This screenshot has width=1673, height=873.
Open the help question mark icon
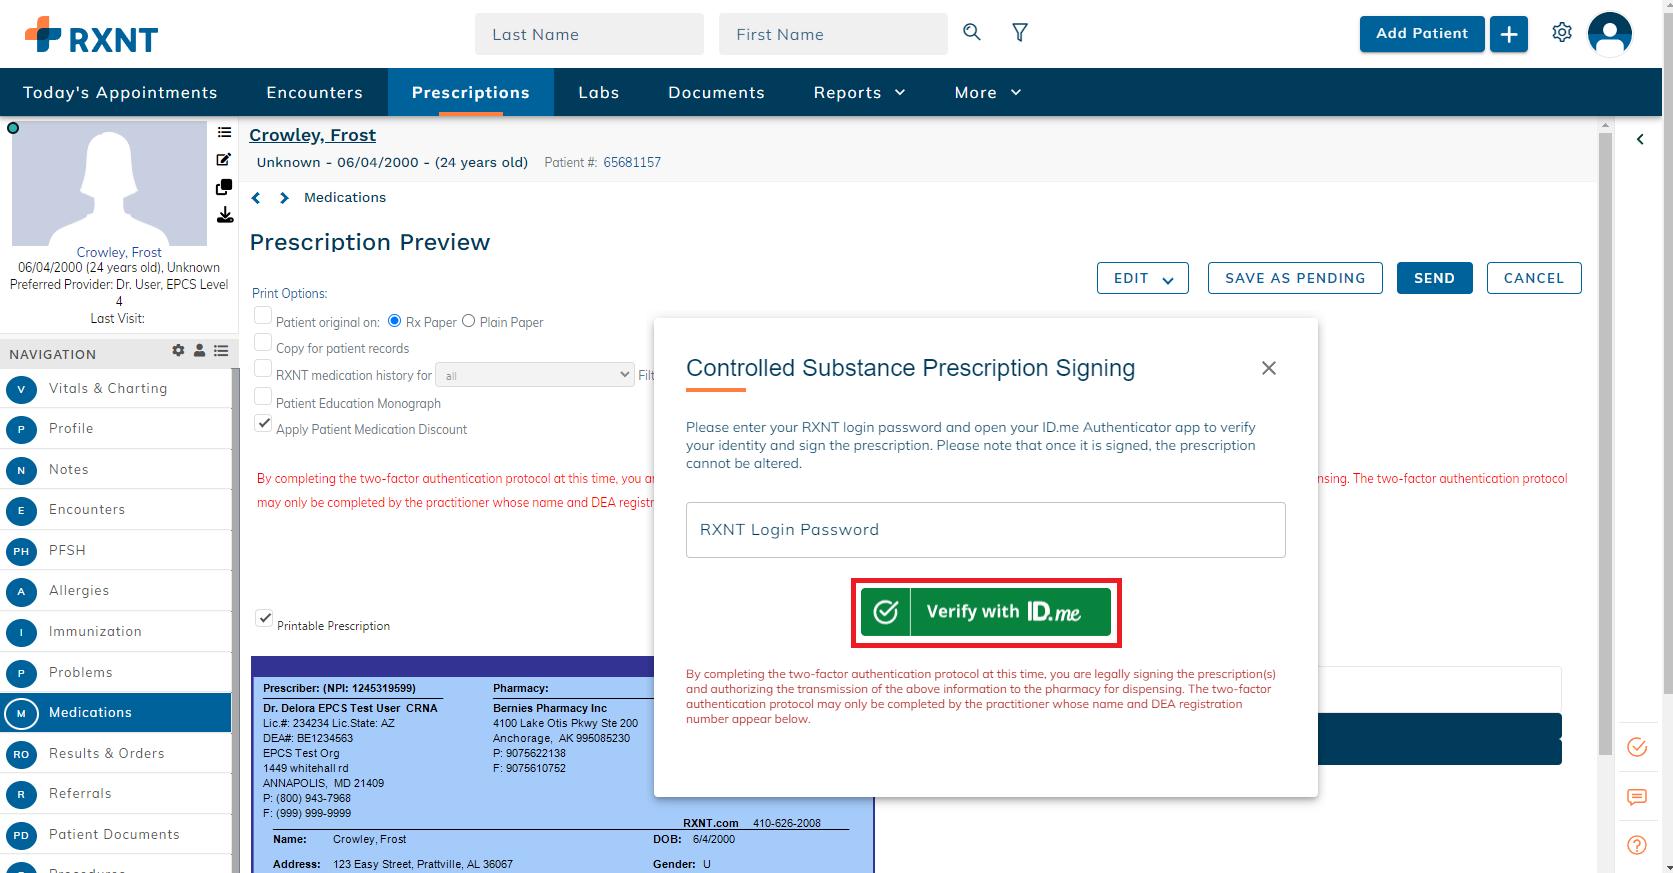[1637, 845]
